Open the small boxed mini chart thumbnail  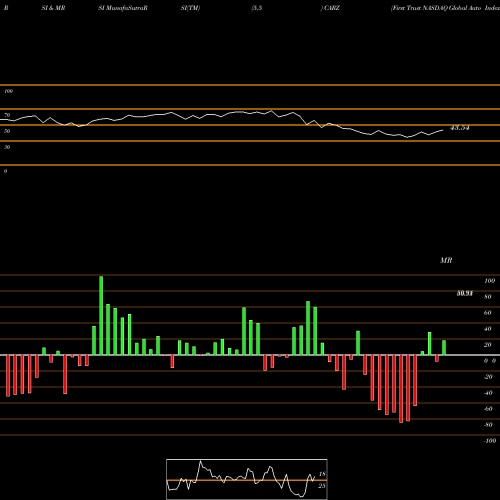(247, 479)
